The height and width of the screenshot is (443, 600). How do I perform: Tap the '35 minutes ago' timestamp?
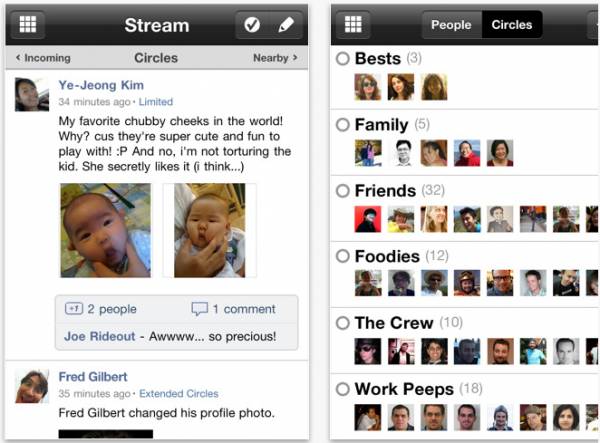point(95,394)
